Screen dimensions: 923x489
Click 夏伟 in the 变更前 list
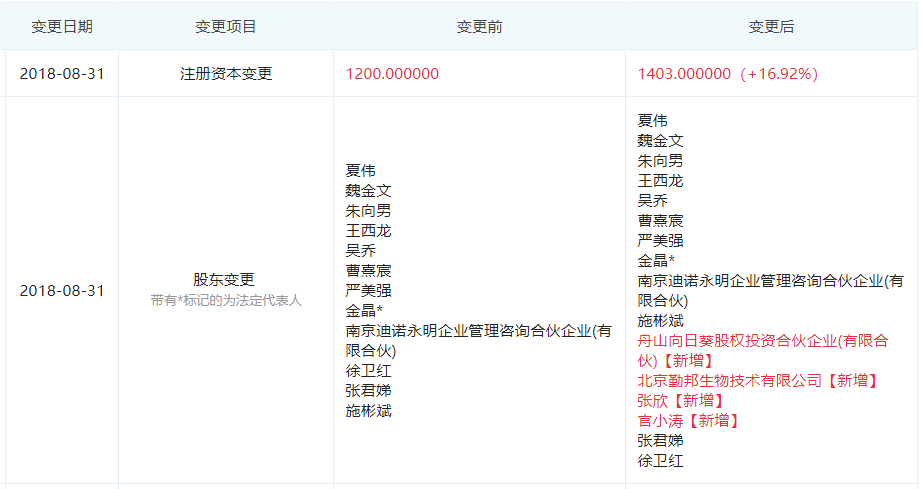tap(360, 171)
